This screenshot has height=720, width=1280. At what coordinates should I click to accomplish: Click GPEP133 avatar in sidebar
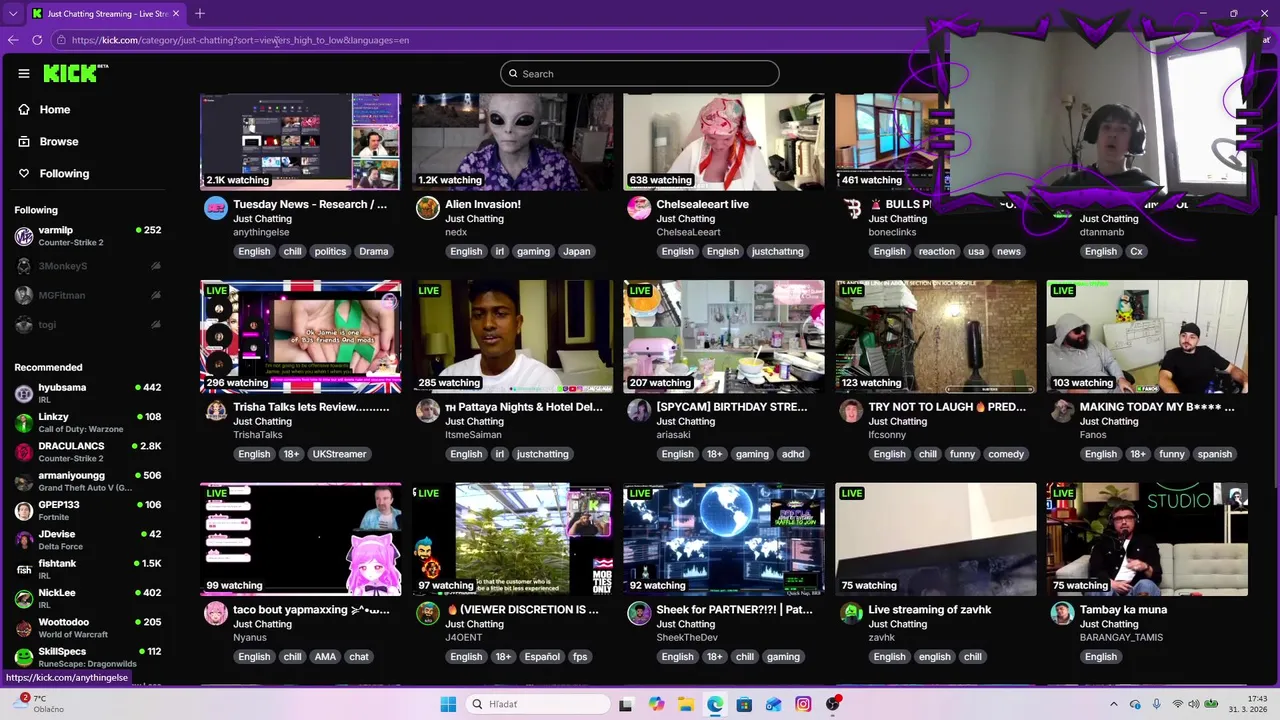point(24,510)
